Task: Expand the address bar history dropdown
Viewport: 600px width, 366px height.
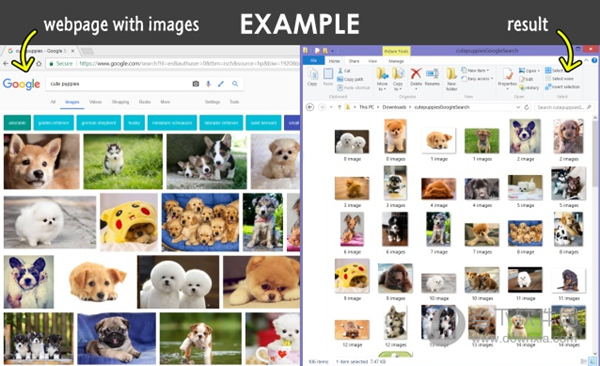Action: [518, 107]
